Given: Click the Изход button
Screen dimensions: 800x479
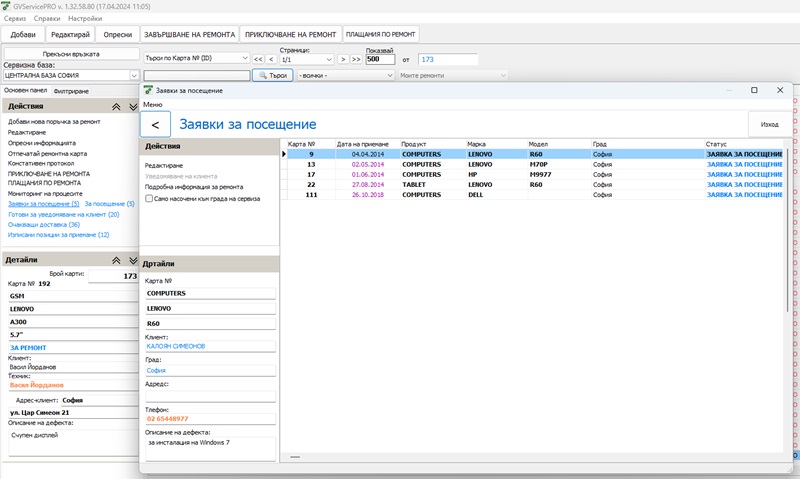Looking at the screenshot, I should pos(769,124).
